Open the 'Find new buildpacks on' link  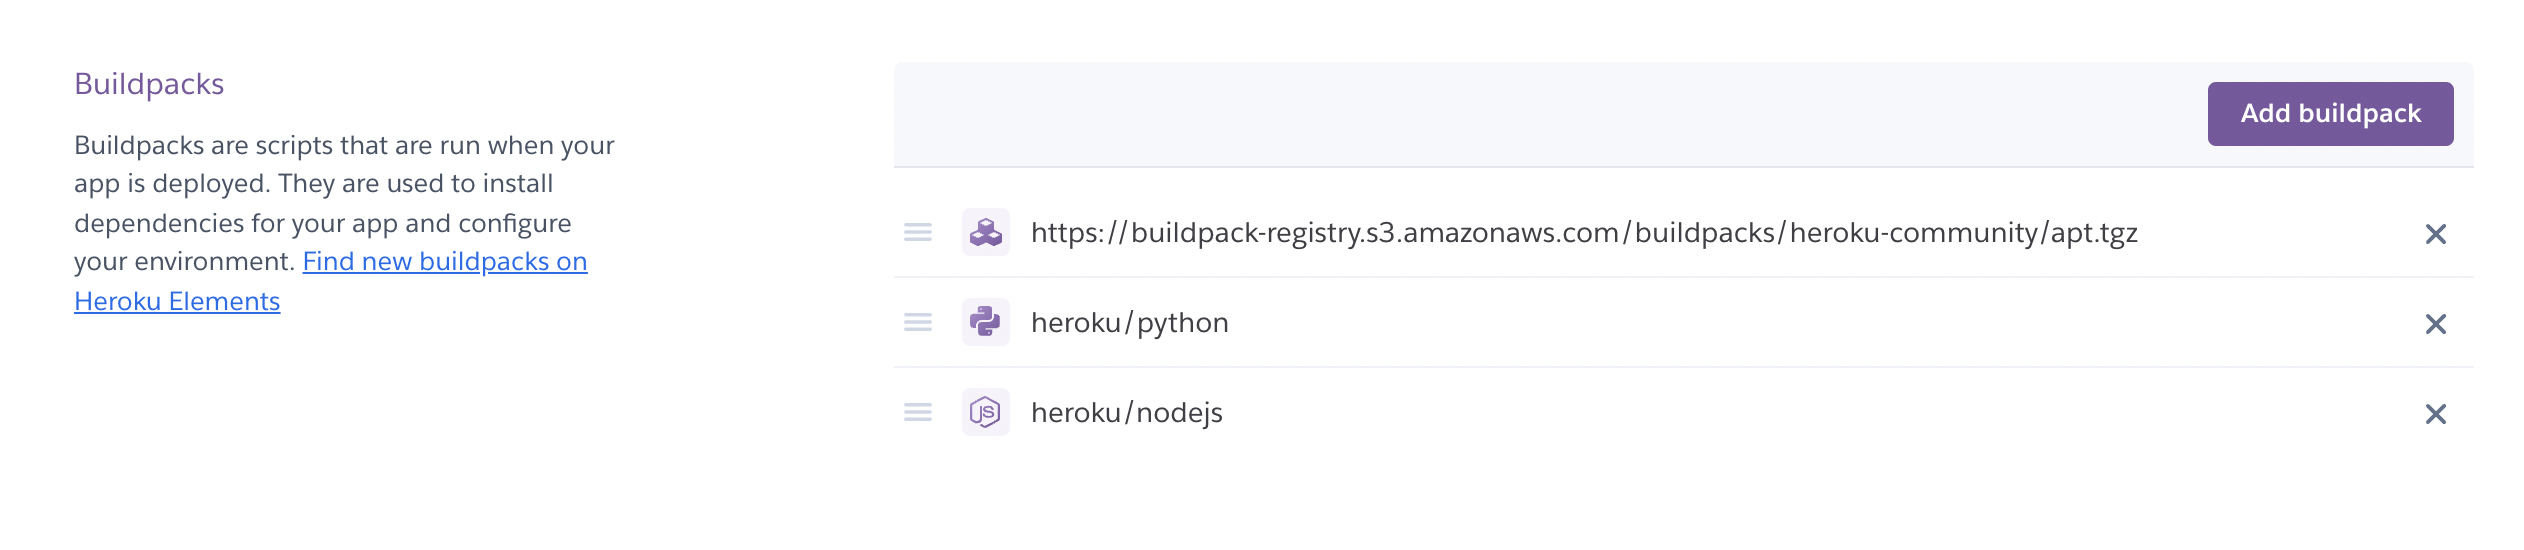point(445,261)
